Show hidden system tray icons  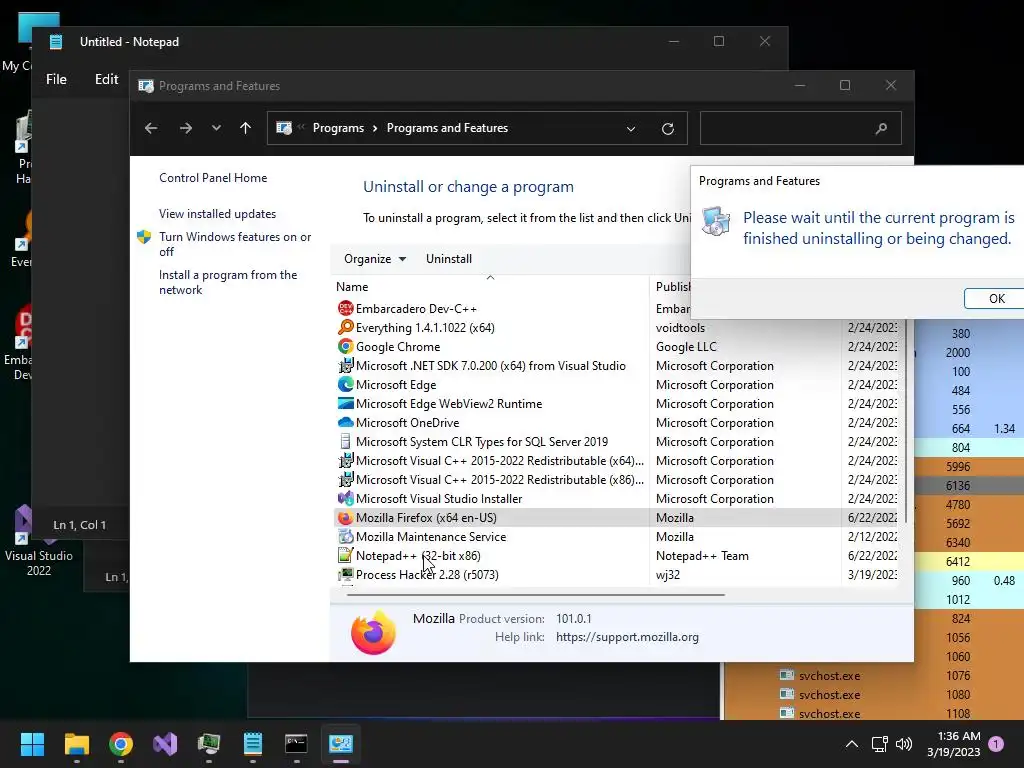click(x=852, y=744)
